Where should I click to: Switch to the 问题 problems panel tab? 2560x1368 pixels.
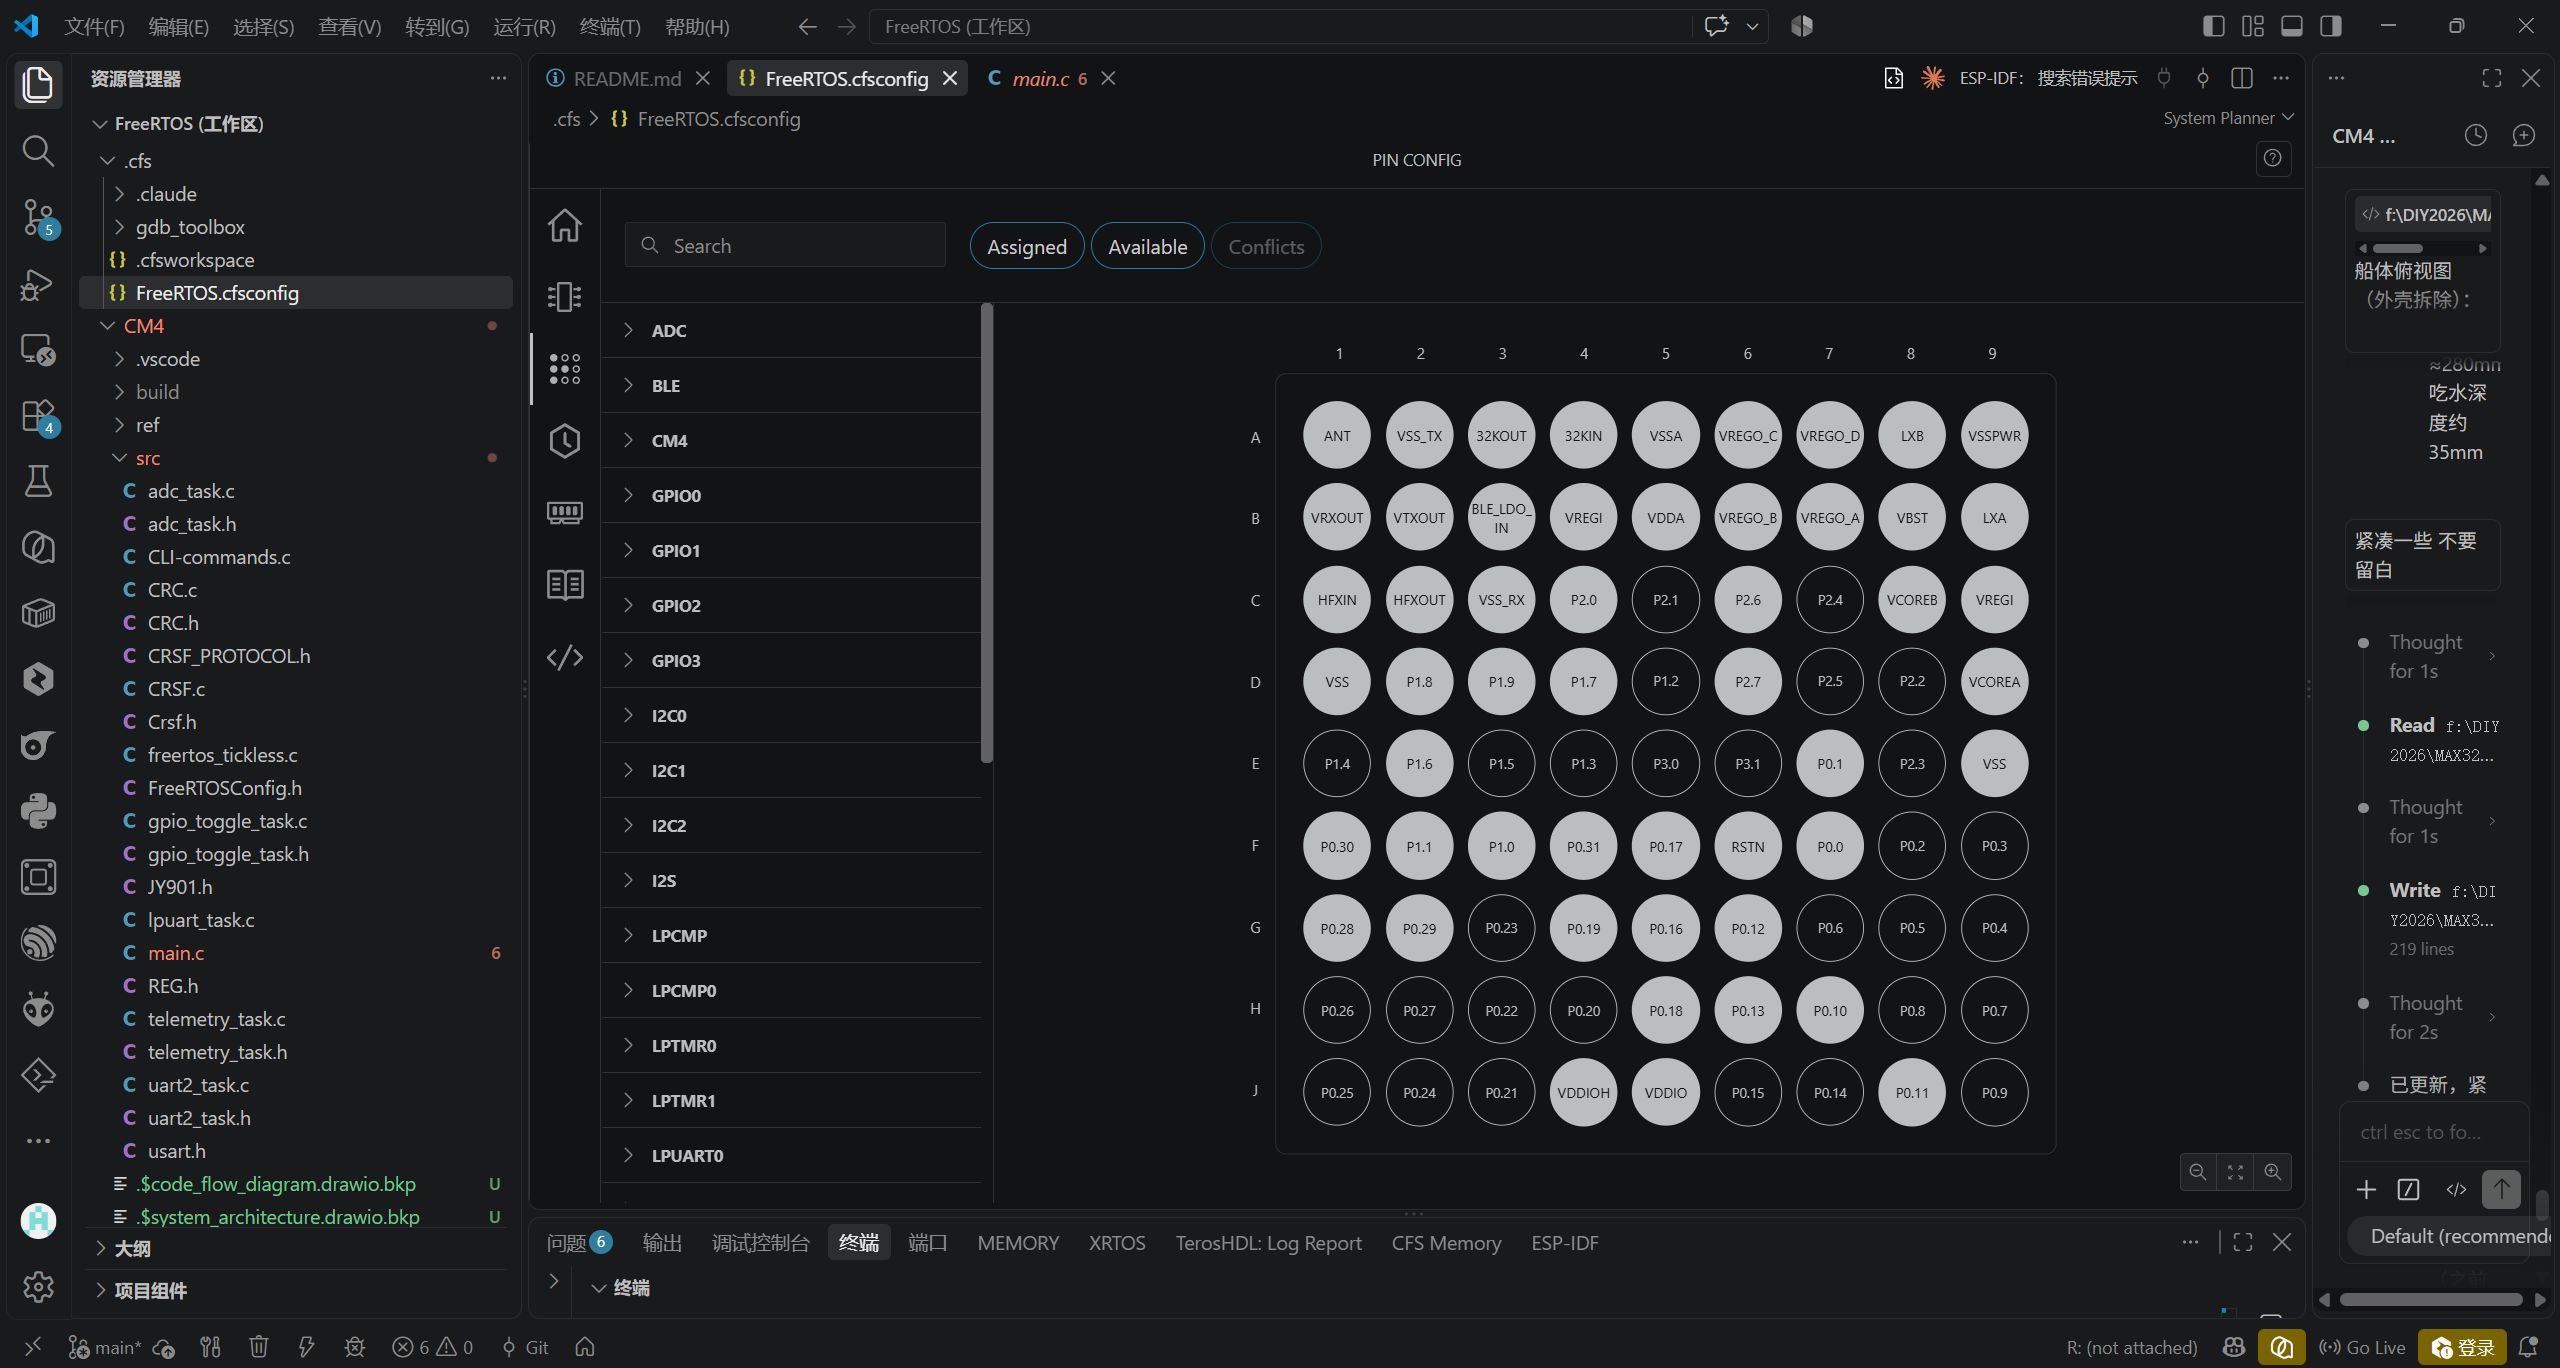click(x=578, y=1242)
